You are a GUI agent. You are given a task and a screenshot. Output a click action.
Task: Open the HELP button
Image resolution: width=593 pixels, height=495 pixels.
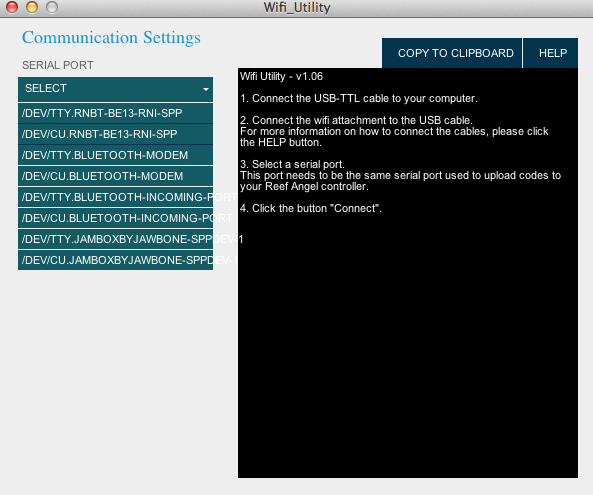tap(551, 53)
